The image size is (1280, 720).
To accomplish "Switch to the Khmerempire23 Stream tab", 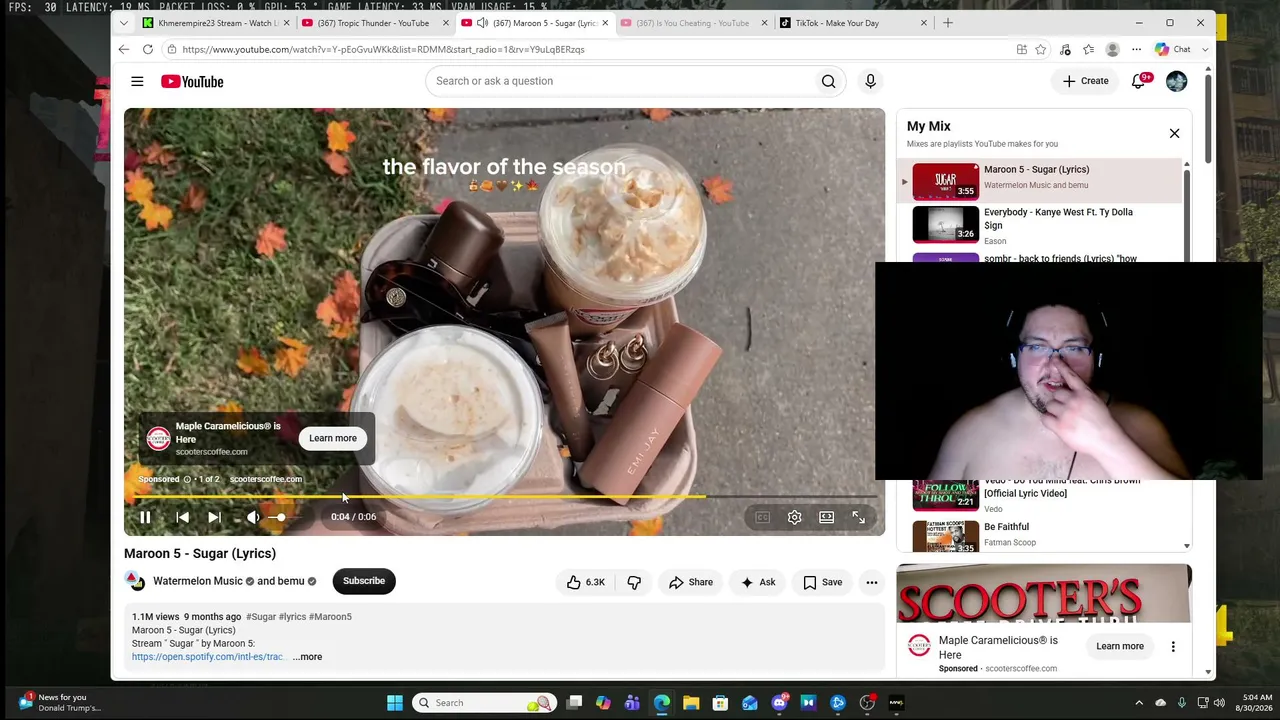I will click(x=216, y=23).
